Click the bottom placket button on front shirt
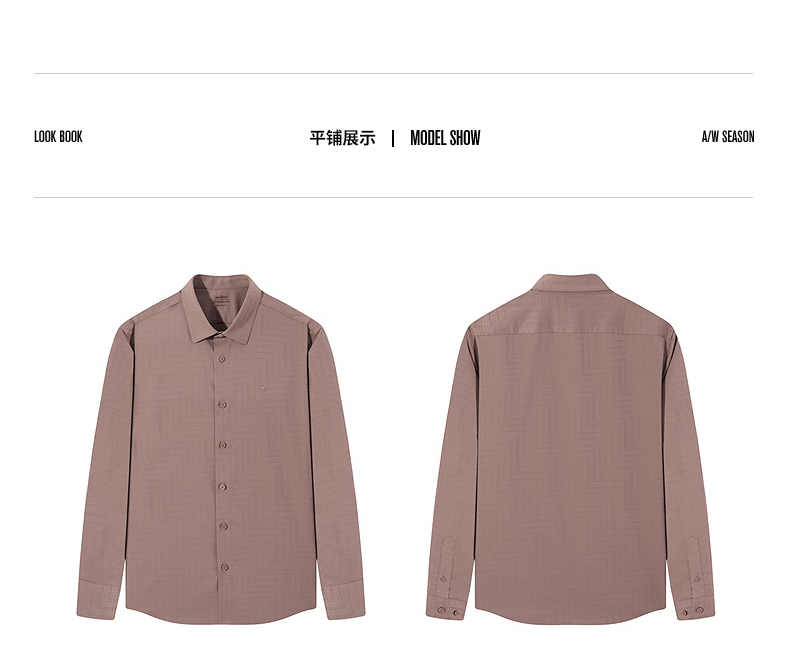The height and width of the screenshot is (650, 790). tap(225, 567)
